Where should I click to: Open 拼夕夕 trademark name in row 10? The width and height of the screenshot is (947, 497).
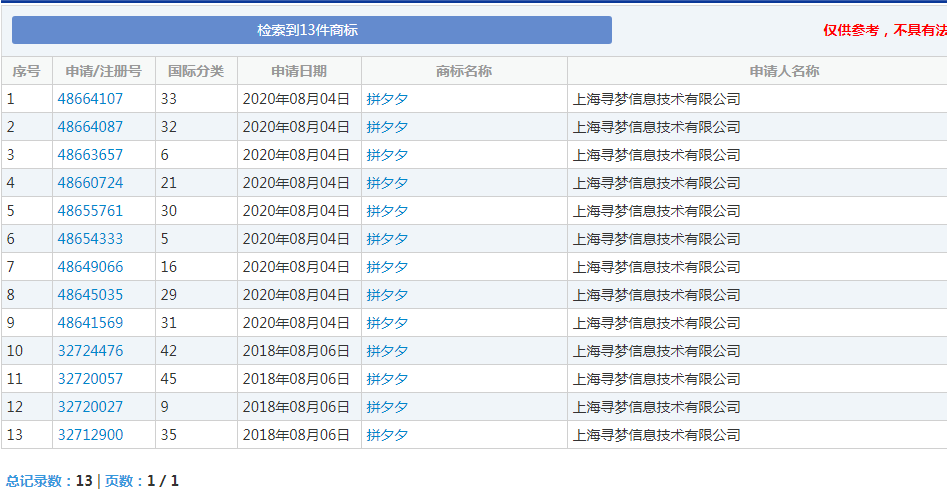point(387,351)
